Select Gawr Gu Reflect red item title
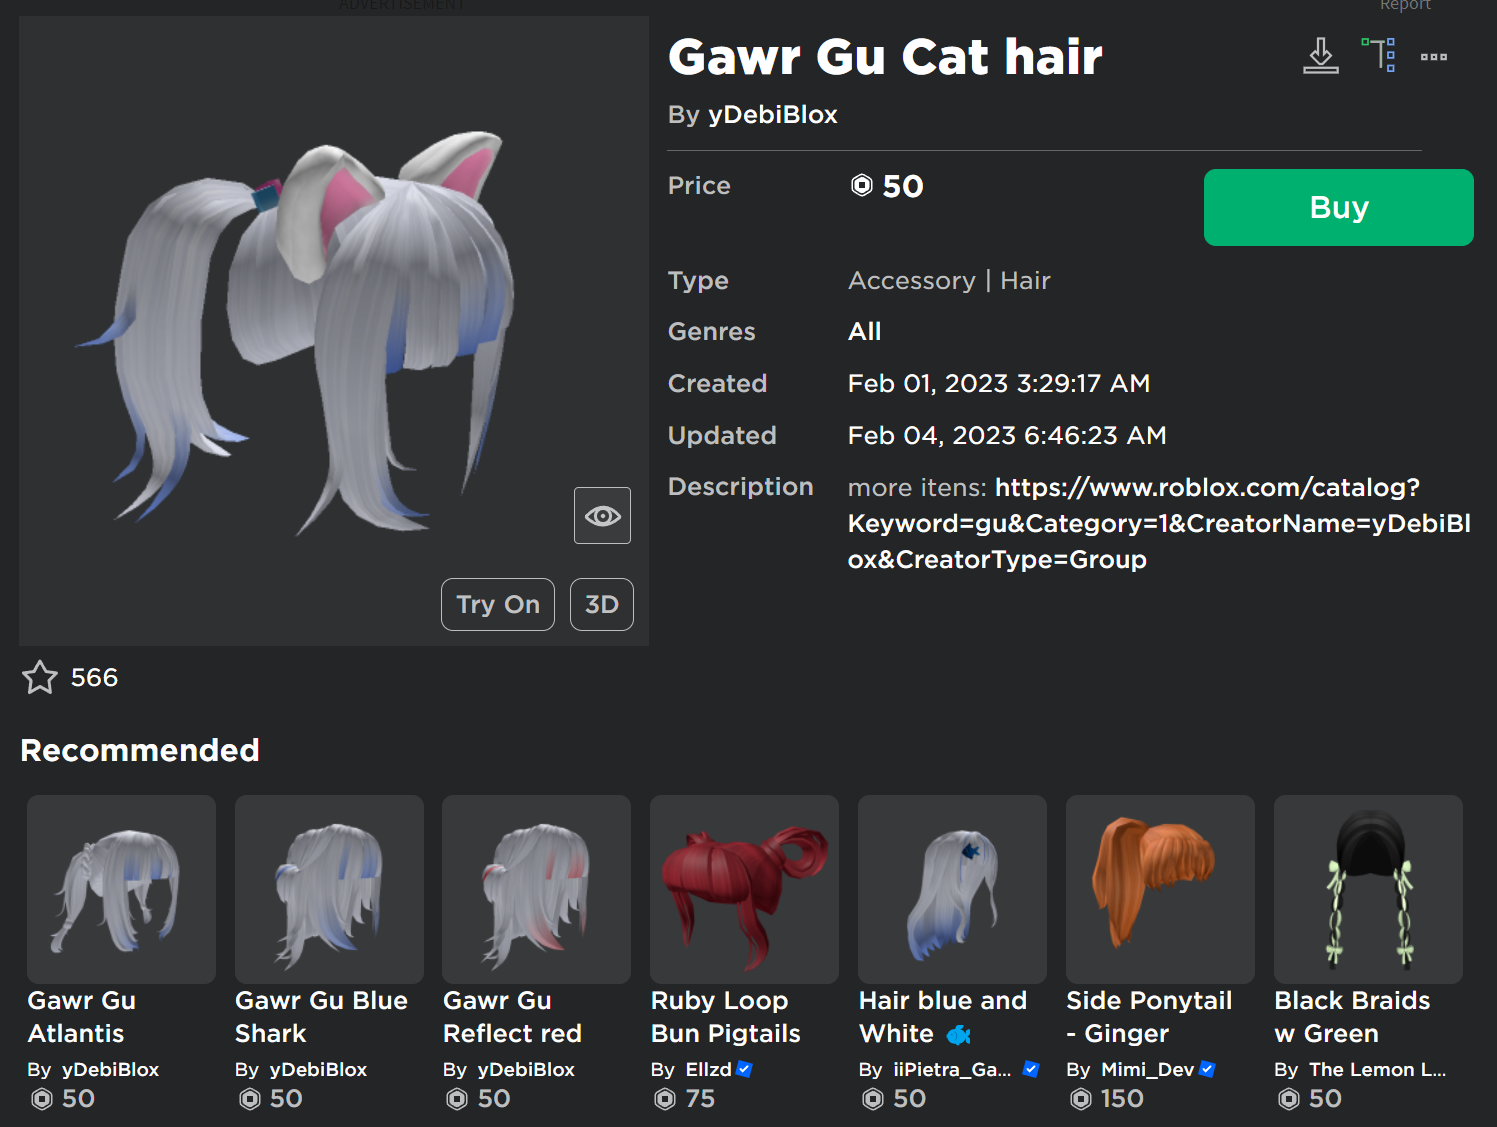 click(x=512, y=1017)
